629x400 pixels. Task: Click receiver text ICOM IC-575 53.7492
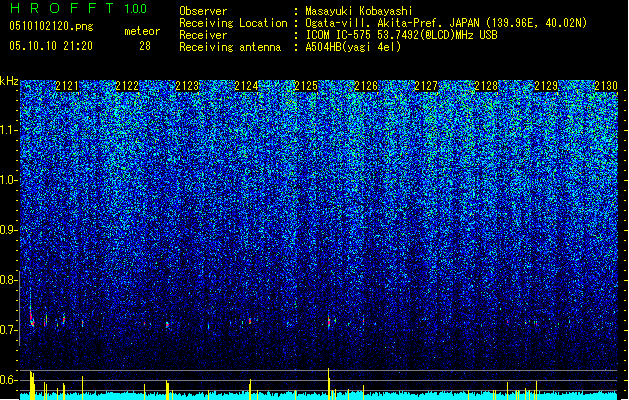(401, 35)
